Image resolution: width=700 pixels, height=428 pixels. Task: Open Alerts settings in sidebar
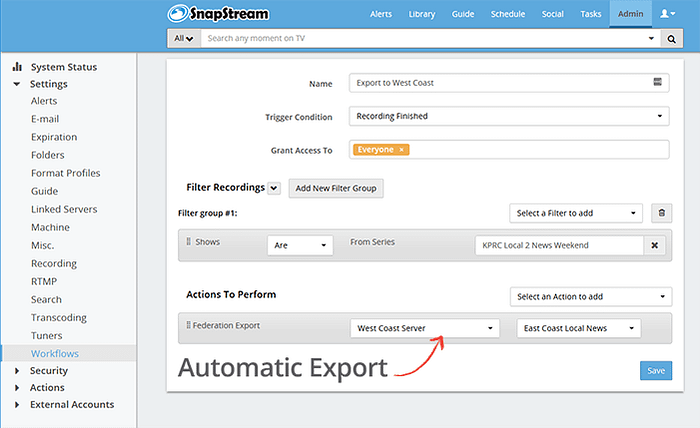[x=44, y=101]
